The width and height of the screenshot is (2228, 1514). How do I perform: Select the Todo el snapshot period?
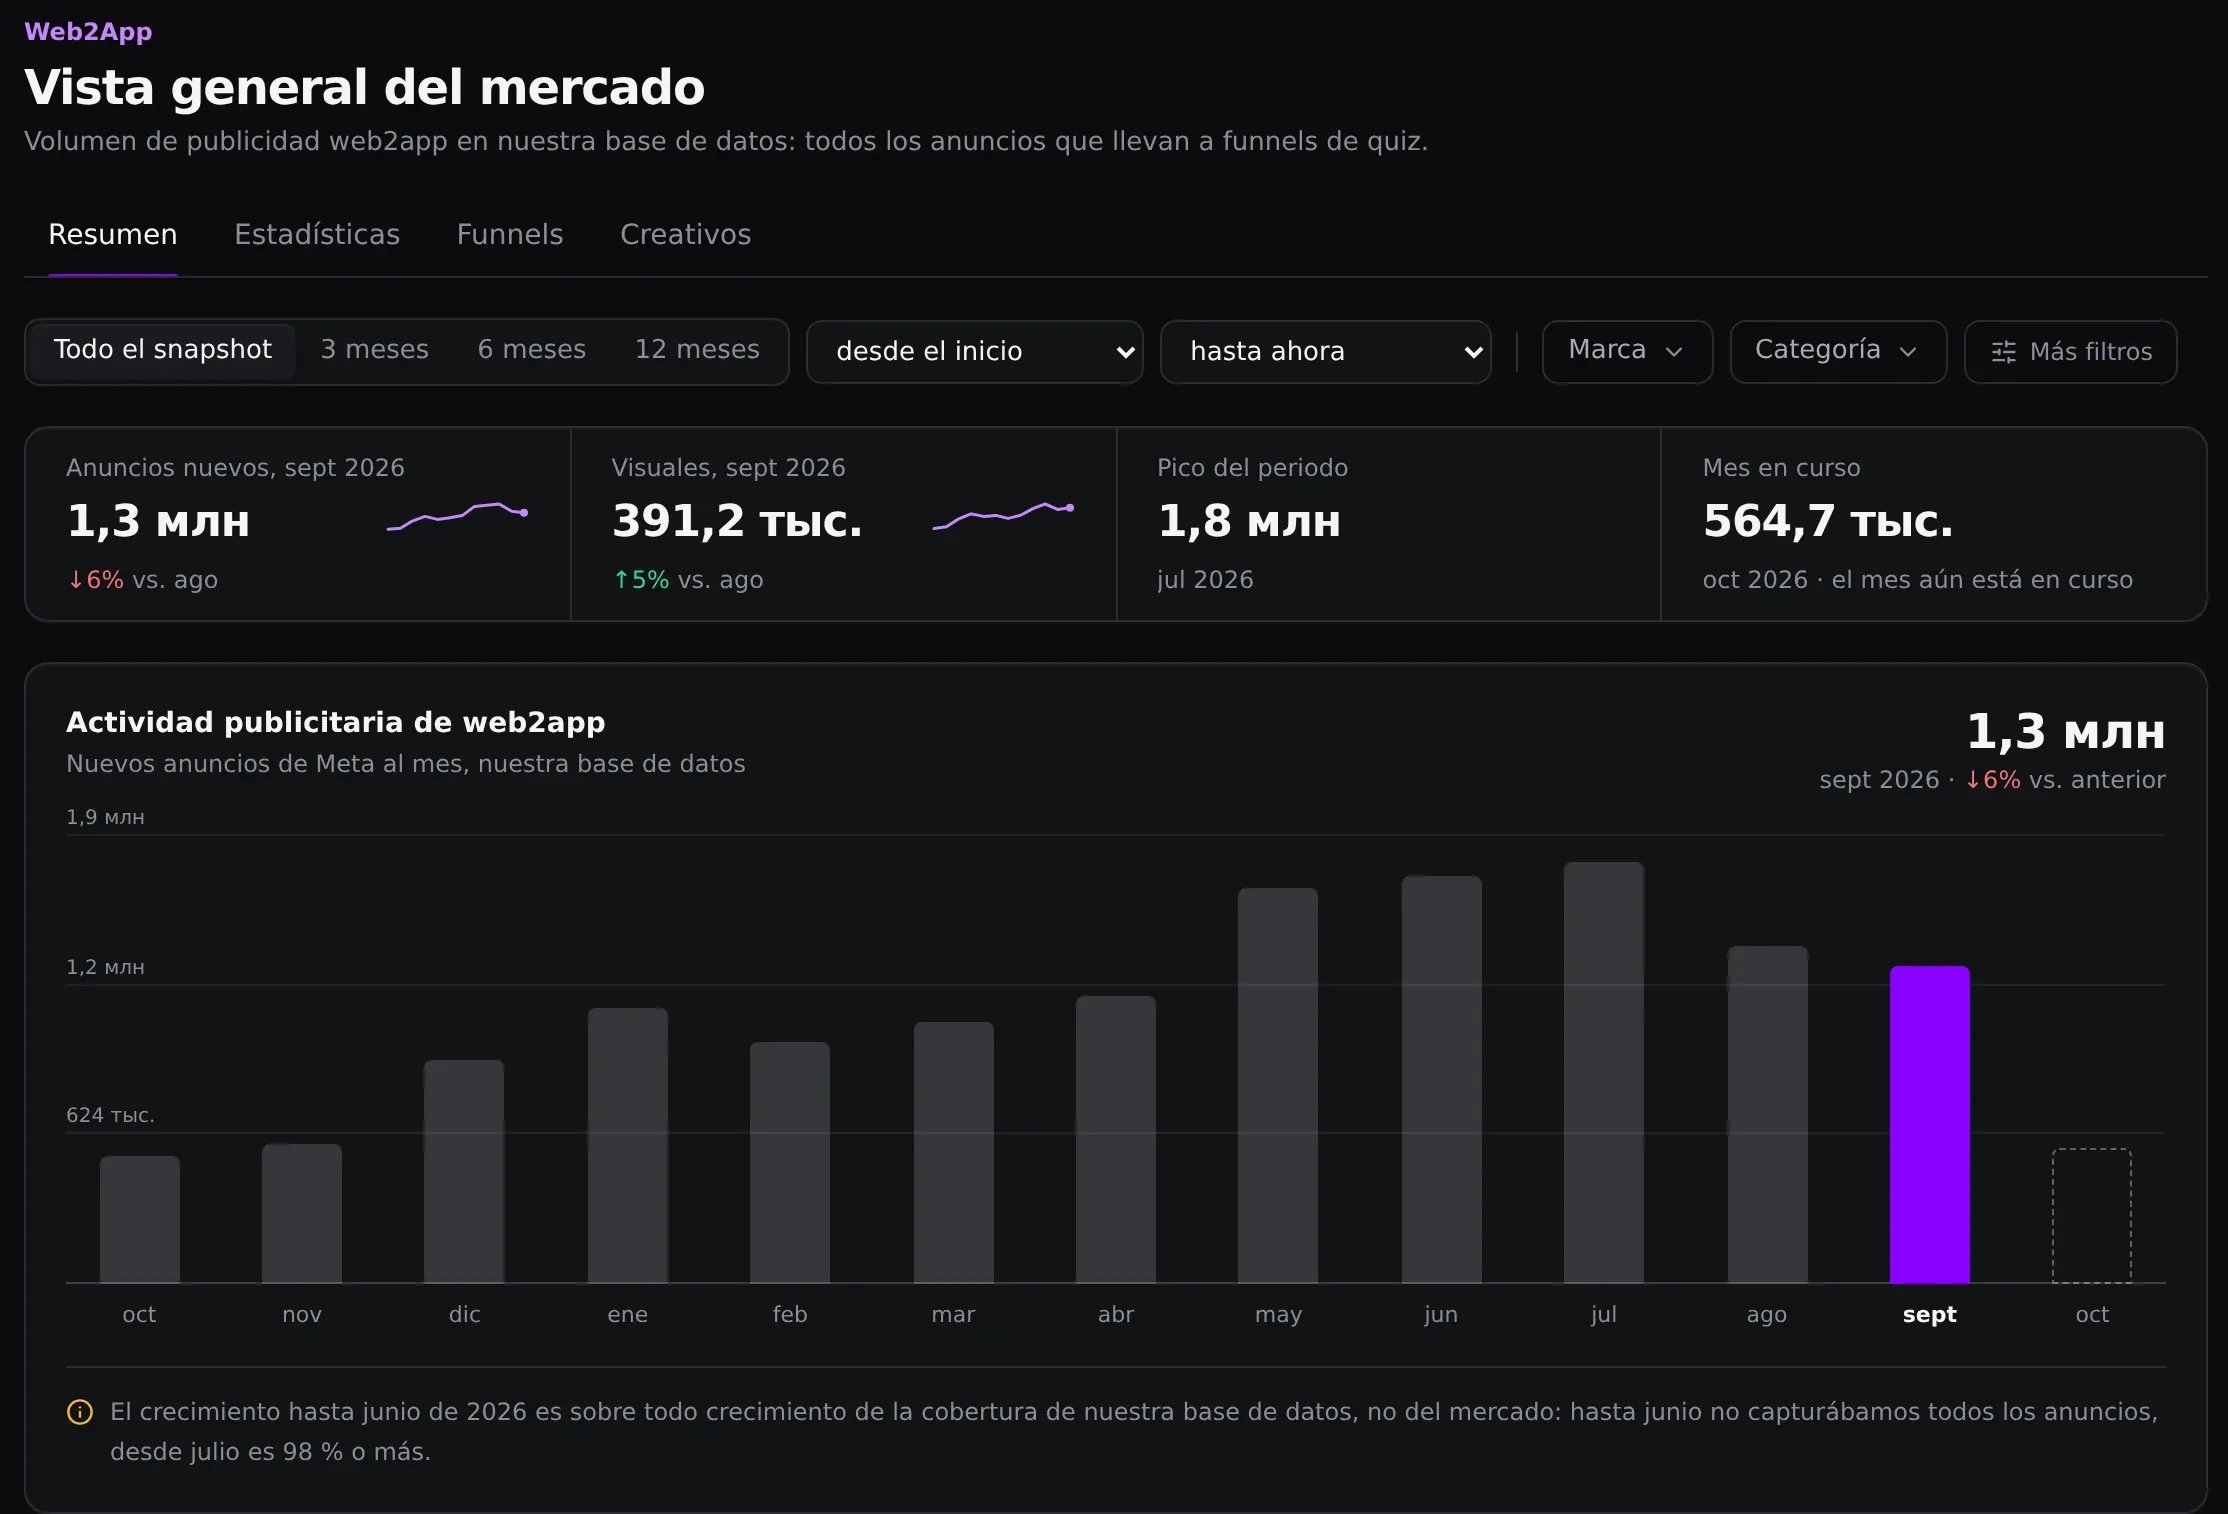coord(163,350)
